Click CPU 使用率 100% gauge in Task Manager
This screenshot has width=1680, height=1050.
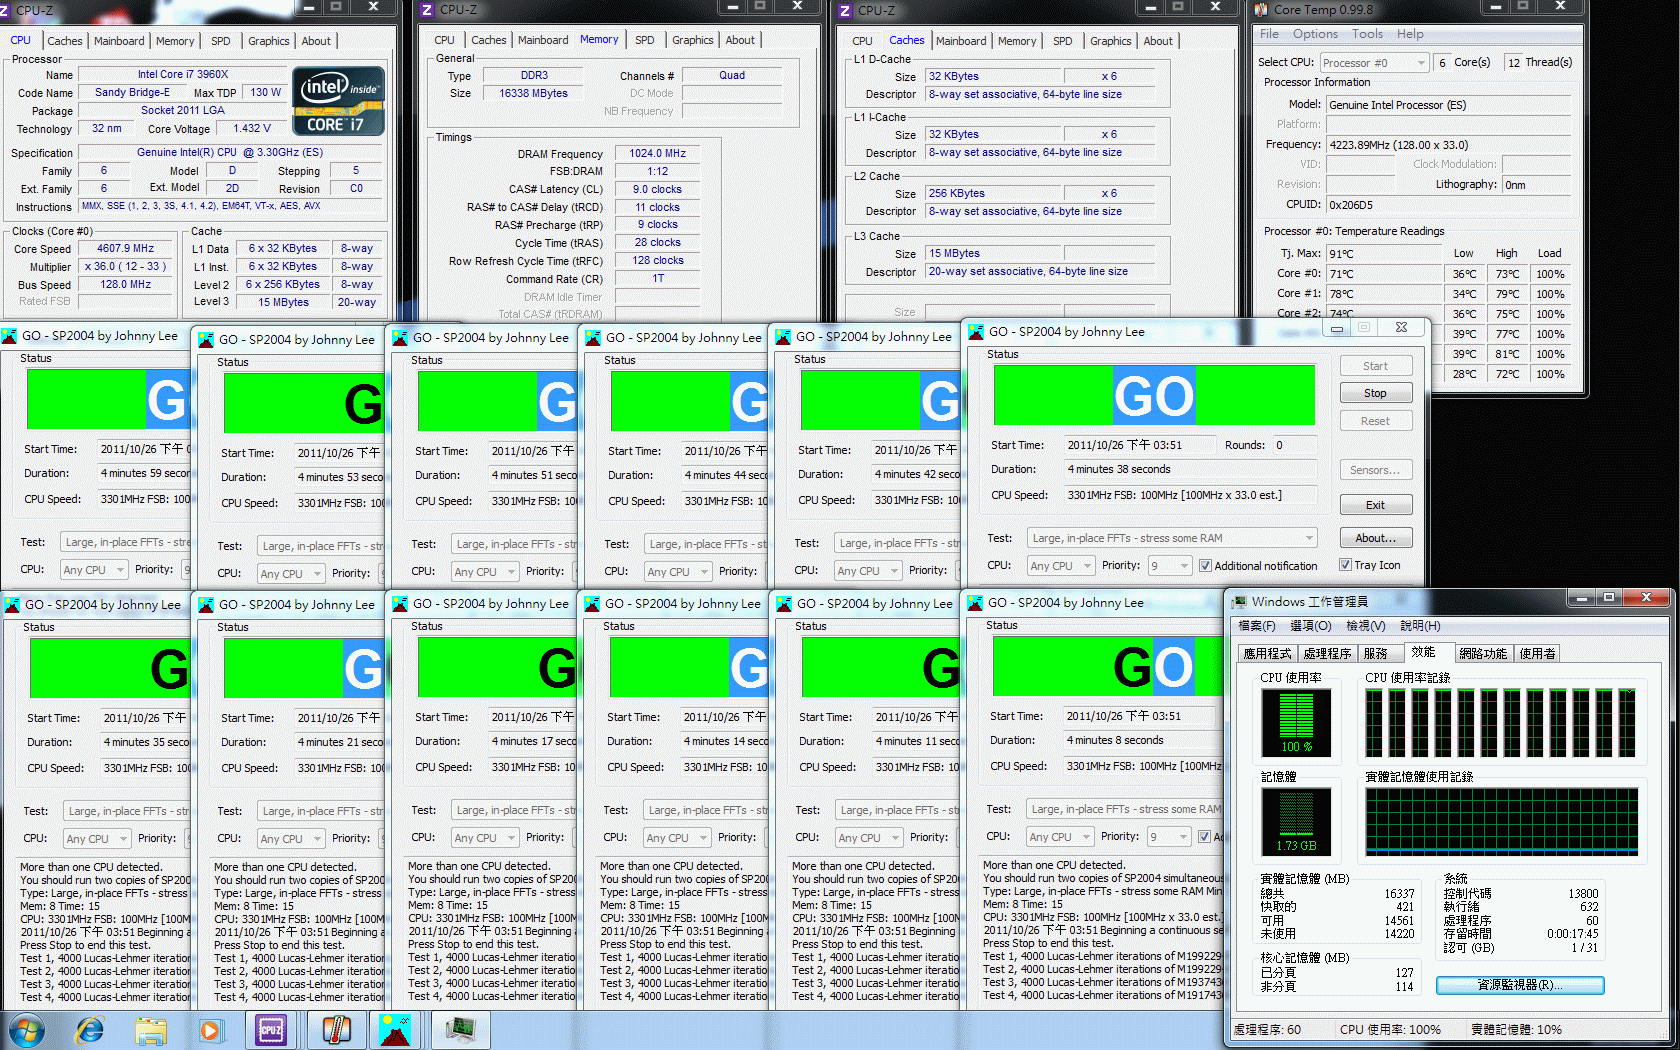coord(1296,722)
